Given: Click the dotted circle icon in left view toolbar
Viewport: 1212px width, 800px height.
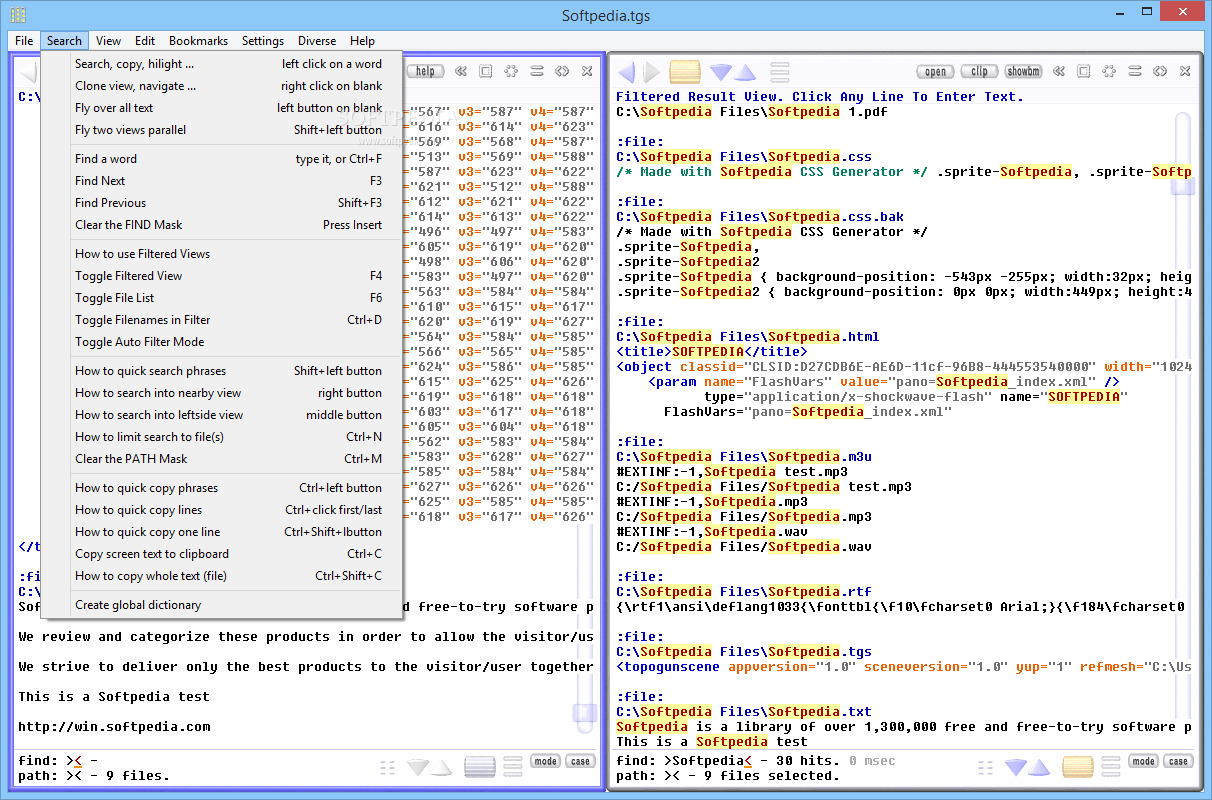Looking at the screenshot, I should click(511, 72).
